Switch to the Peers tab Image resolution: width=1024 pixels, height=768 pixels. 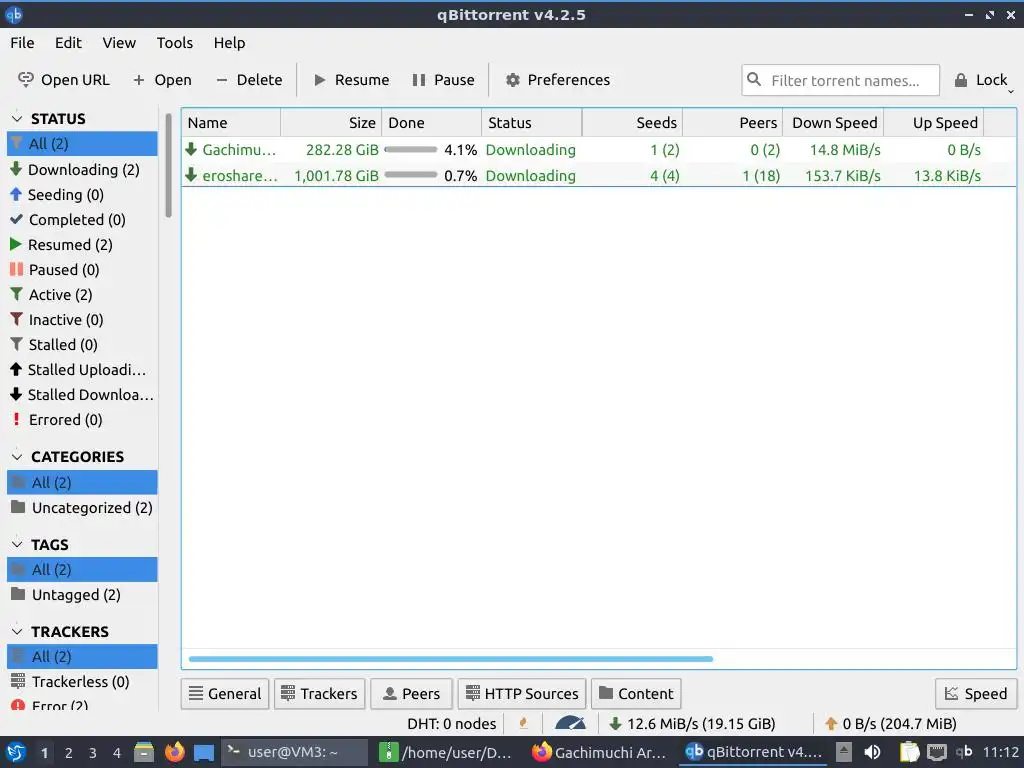pos(411,694)
